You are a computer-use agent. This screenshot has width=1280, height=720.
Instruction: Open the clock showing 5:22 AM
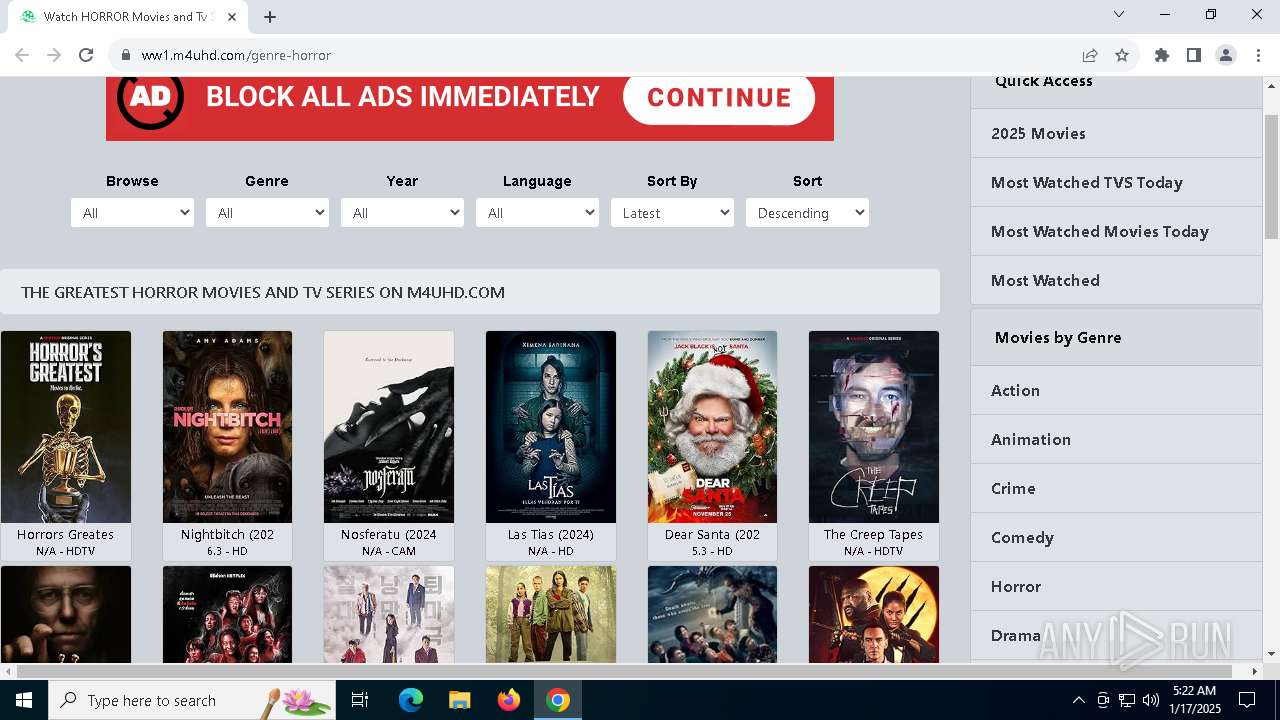(x=1196, y=700)
